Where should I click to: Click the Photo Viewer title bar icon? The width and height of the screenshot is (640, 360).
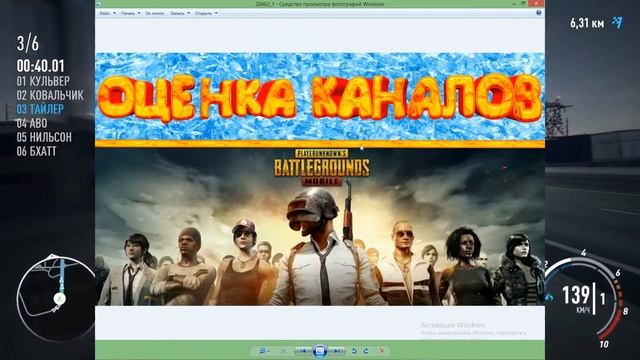[99, 4]
